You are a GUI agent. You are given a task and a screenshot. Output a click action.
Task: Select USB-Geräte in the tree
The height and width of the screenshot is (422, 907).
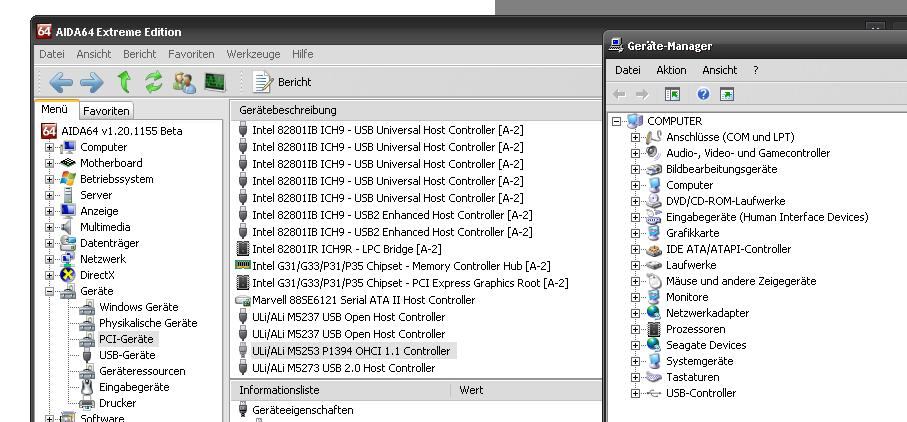click(x=127, y=355)
